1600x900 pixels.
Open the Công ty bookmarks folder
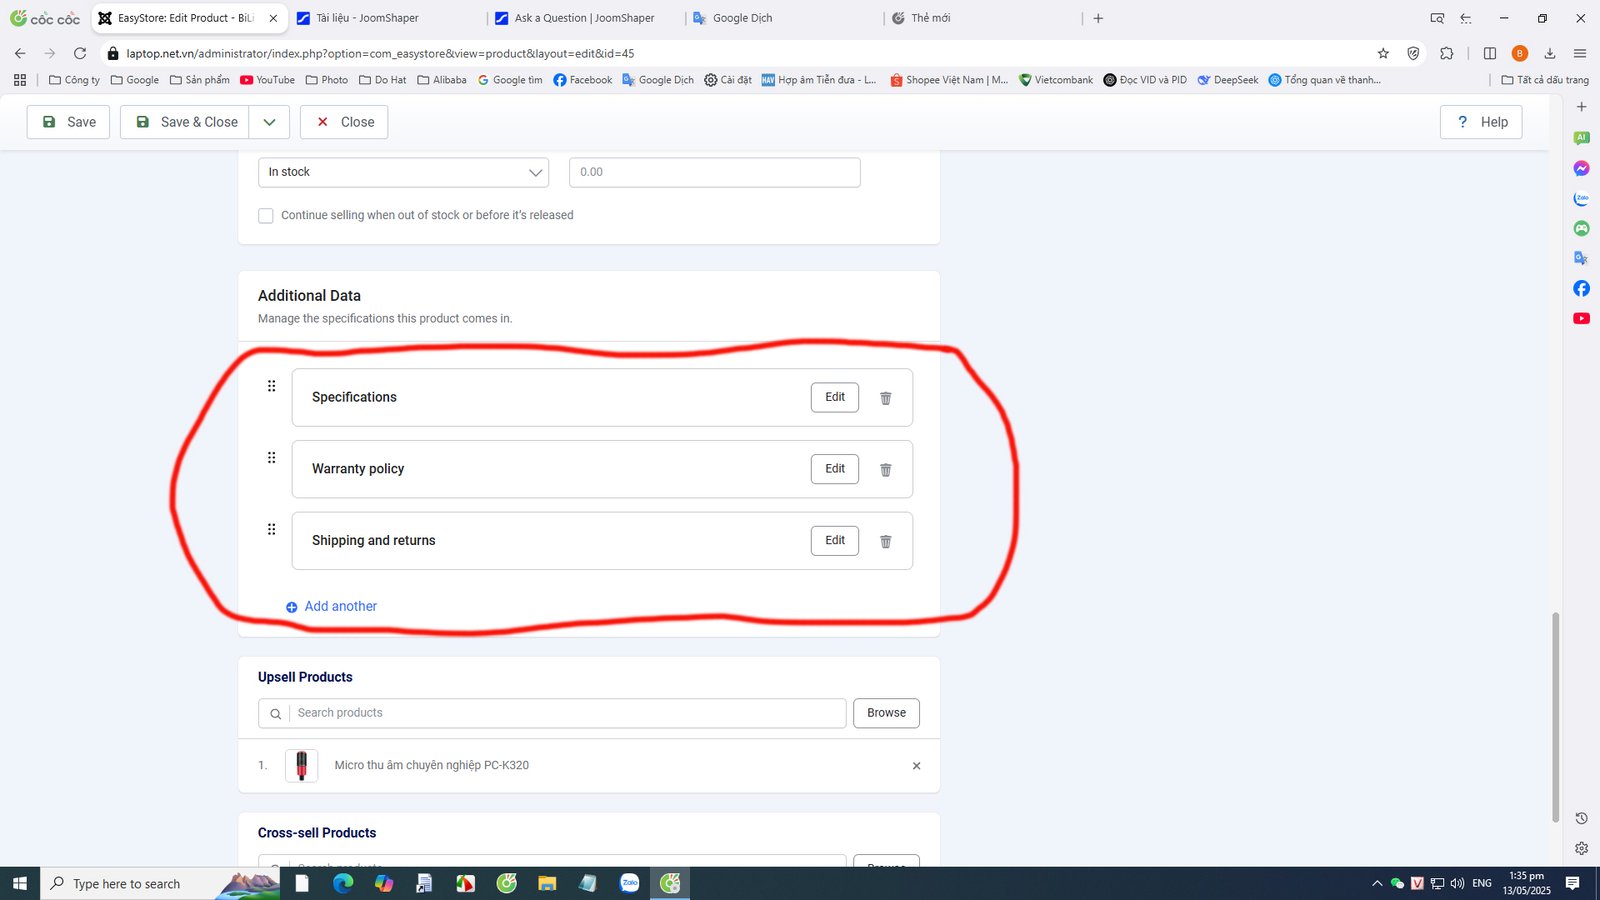pyautogui.click(x=74, y=80)
